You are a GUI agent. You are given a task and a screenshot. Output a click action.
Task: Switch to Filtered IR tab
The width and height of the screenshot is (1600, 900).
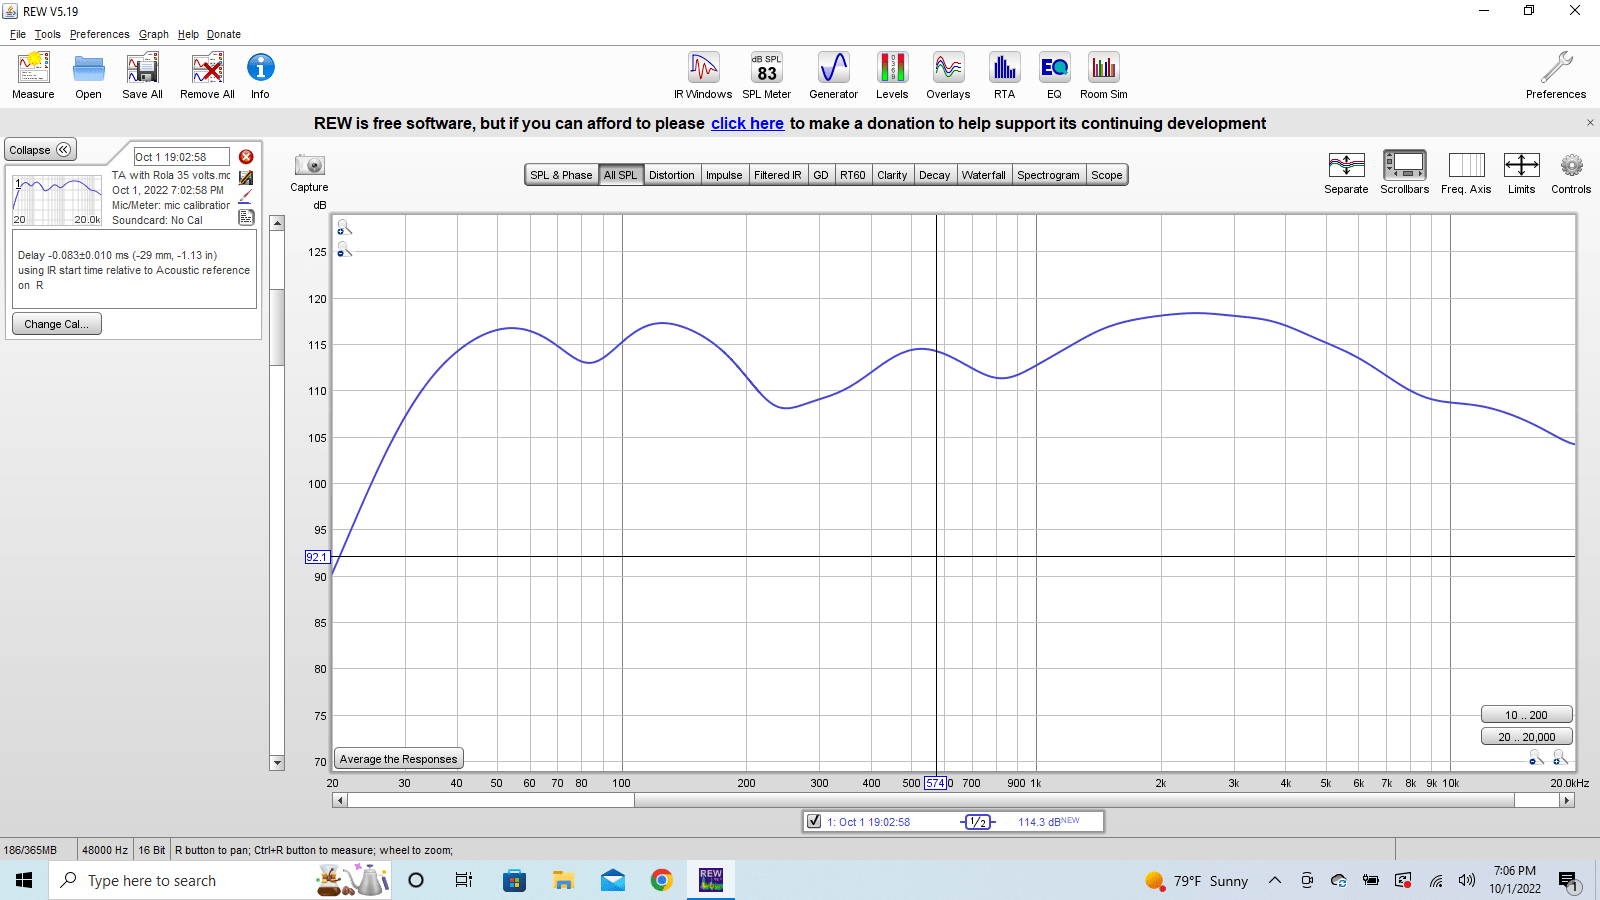[777, 175]
